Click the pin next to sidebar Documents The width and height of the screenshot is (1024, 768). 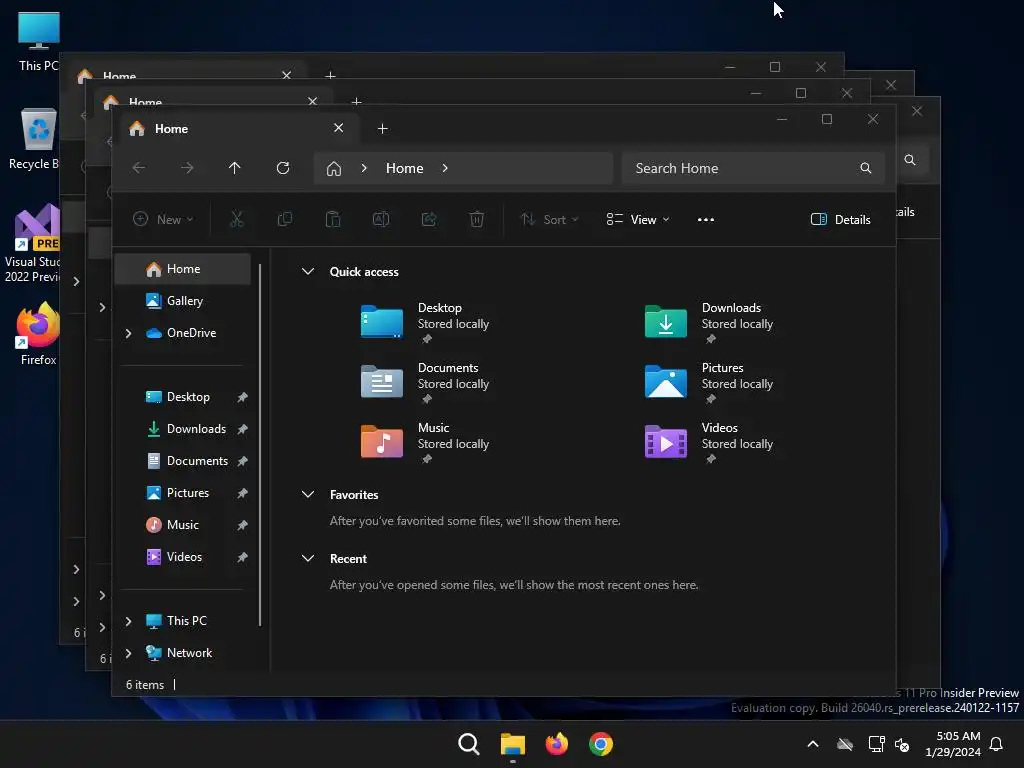(x=242, y=461)
